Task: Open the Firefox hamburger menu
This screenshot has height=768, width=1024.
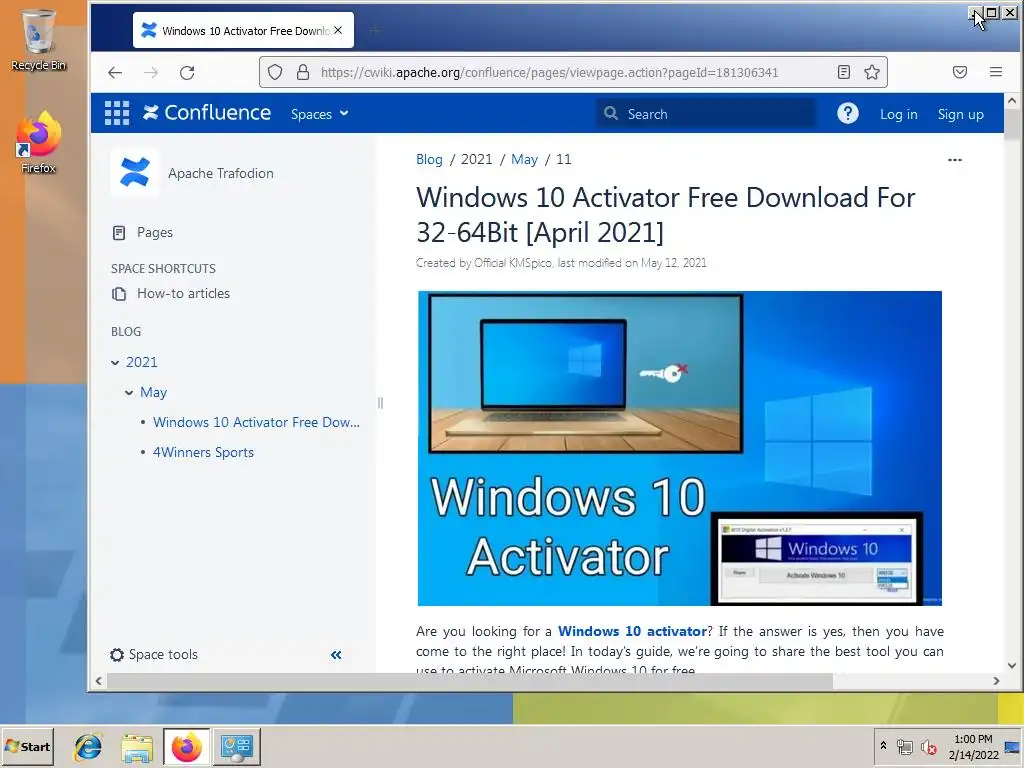Action: (x=996, y=72)
